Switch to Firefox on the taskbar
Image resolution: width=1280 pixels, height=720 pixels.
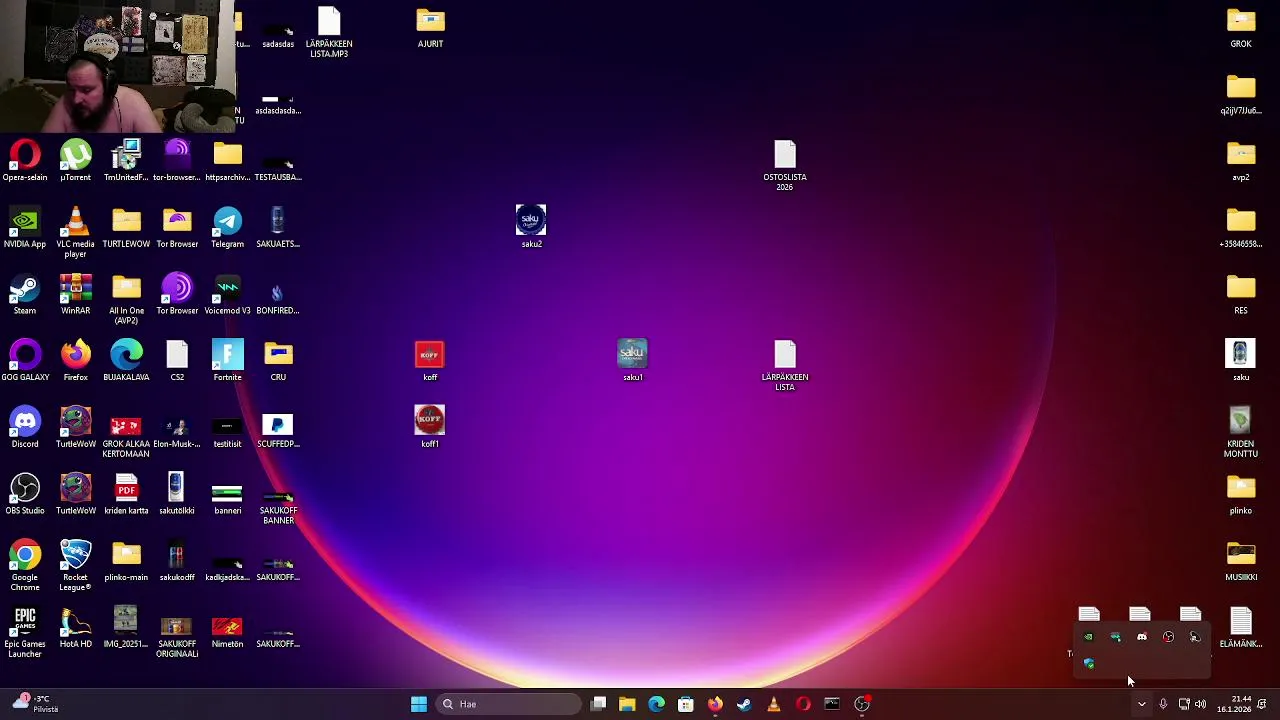tap(715, 704)
